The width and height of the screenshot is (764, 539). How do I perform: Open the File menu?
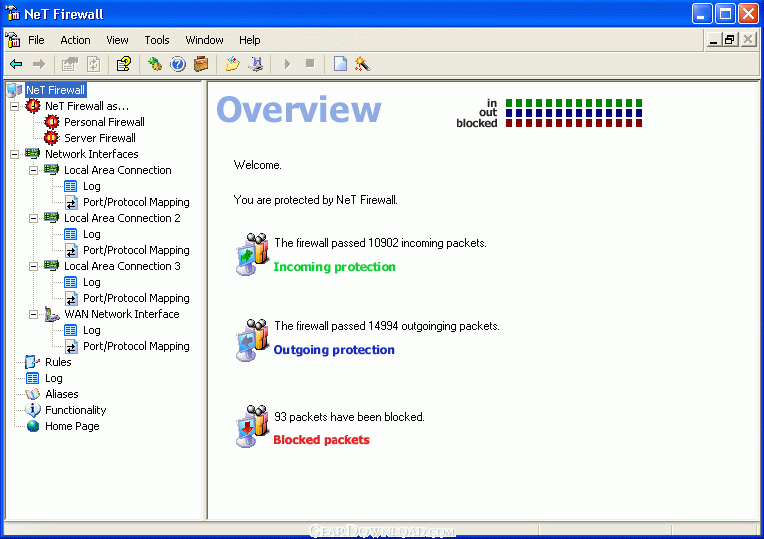[x=36, y=40]
